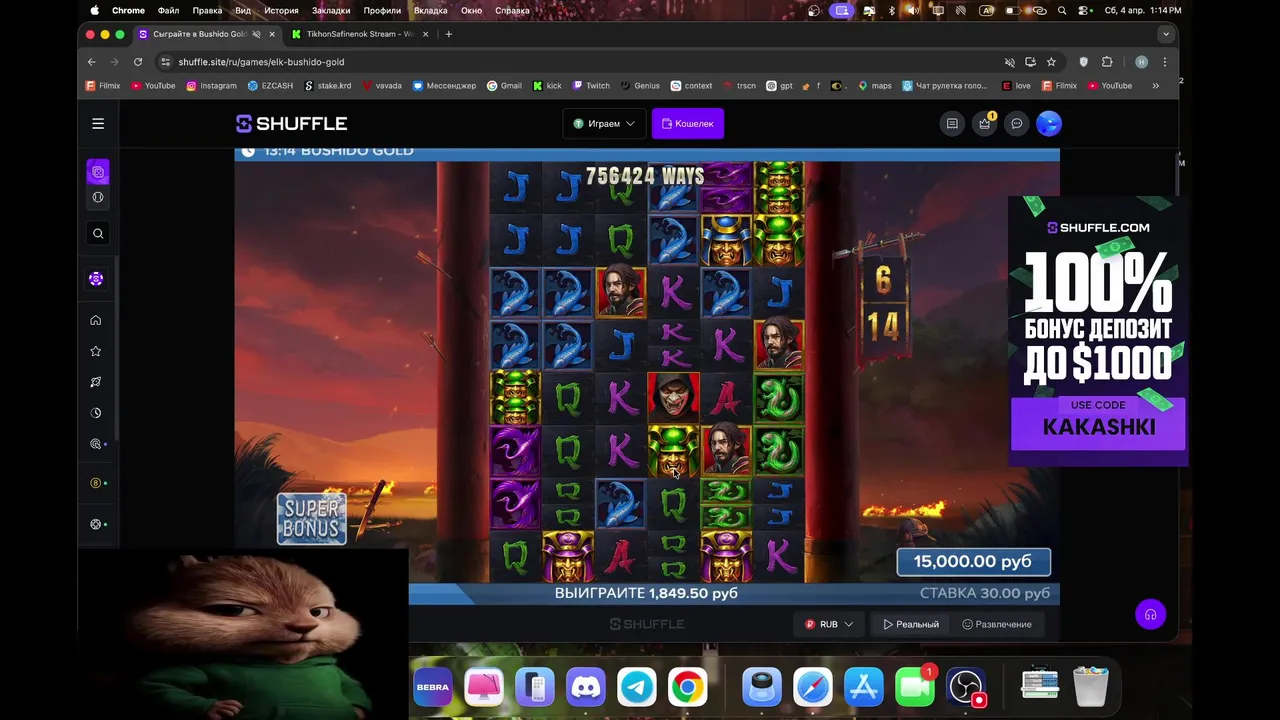This screenshot has width=1280, height=720.
Task: Open the EZCASH bookmark
Action: click(270, 86)
